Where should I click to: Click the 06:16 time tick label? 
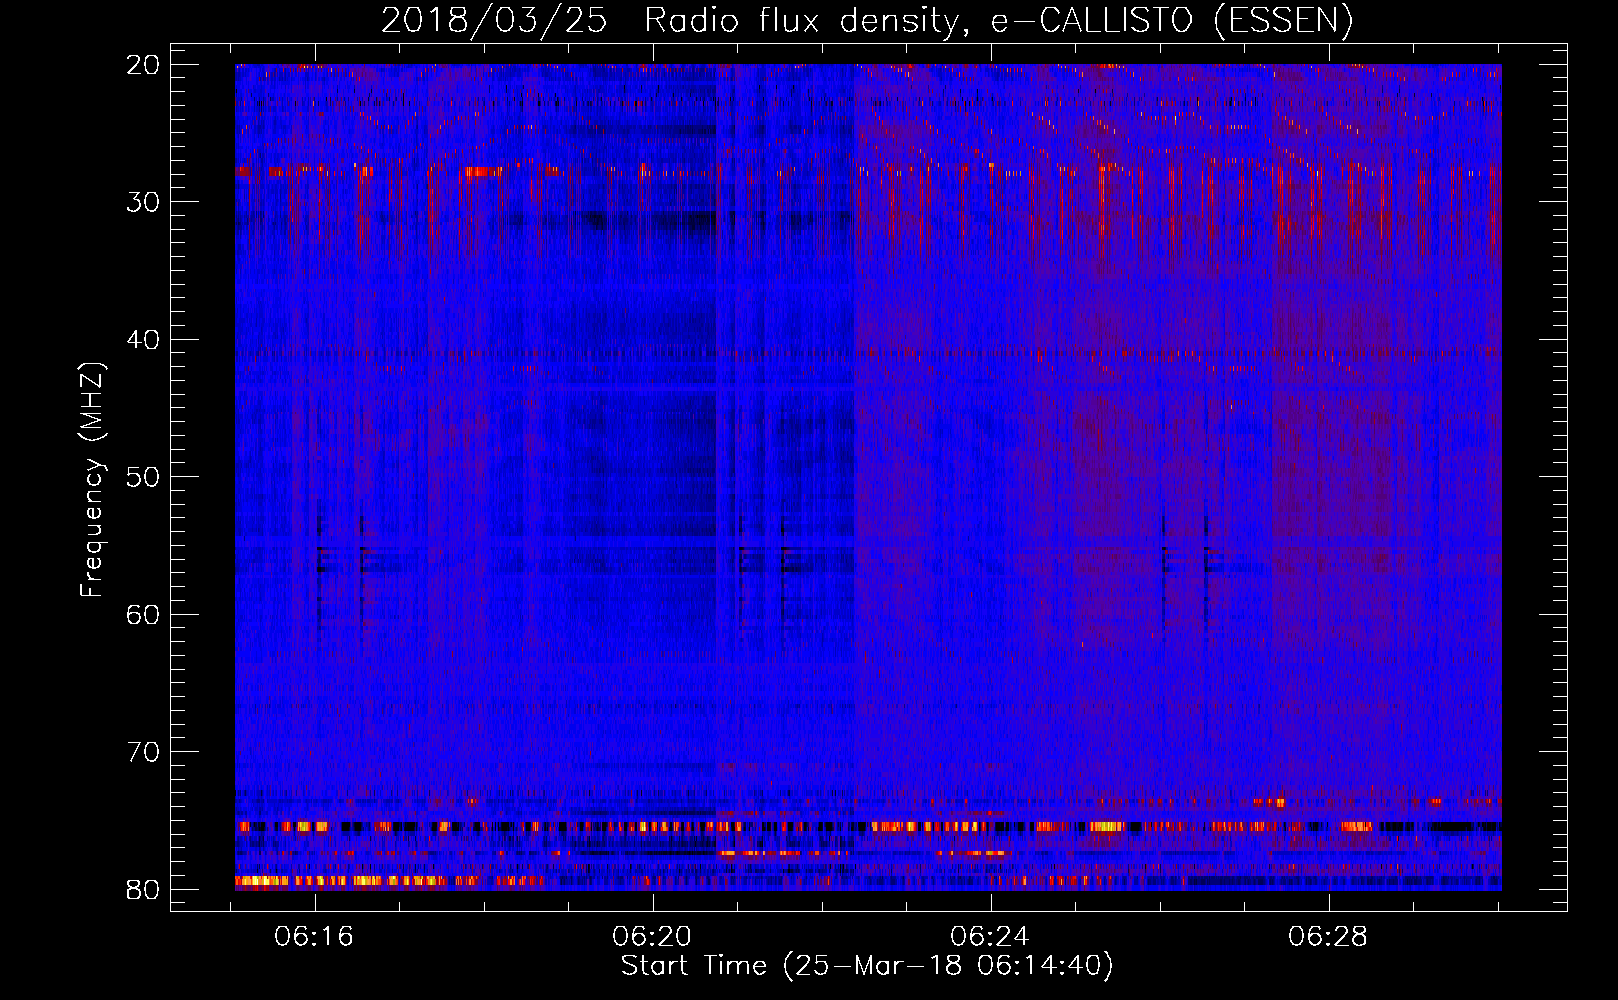point(315,937)
